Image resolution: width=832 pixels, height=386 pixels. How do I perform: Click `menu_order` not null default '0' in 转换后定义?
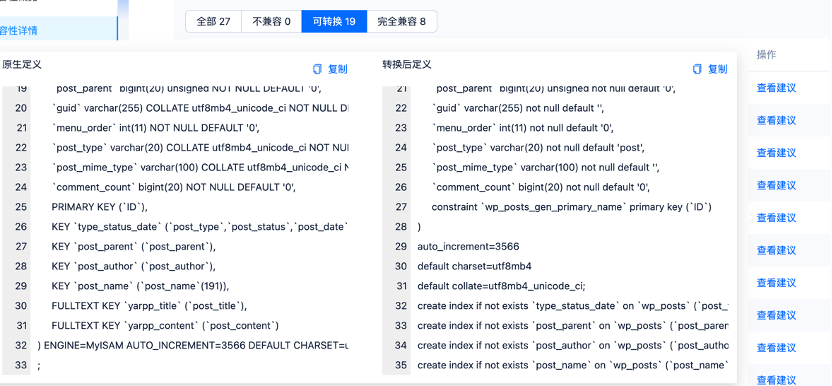pyautogui.click(x=523, y=127)
